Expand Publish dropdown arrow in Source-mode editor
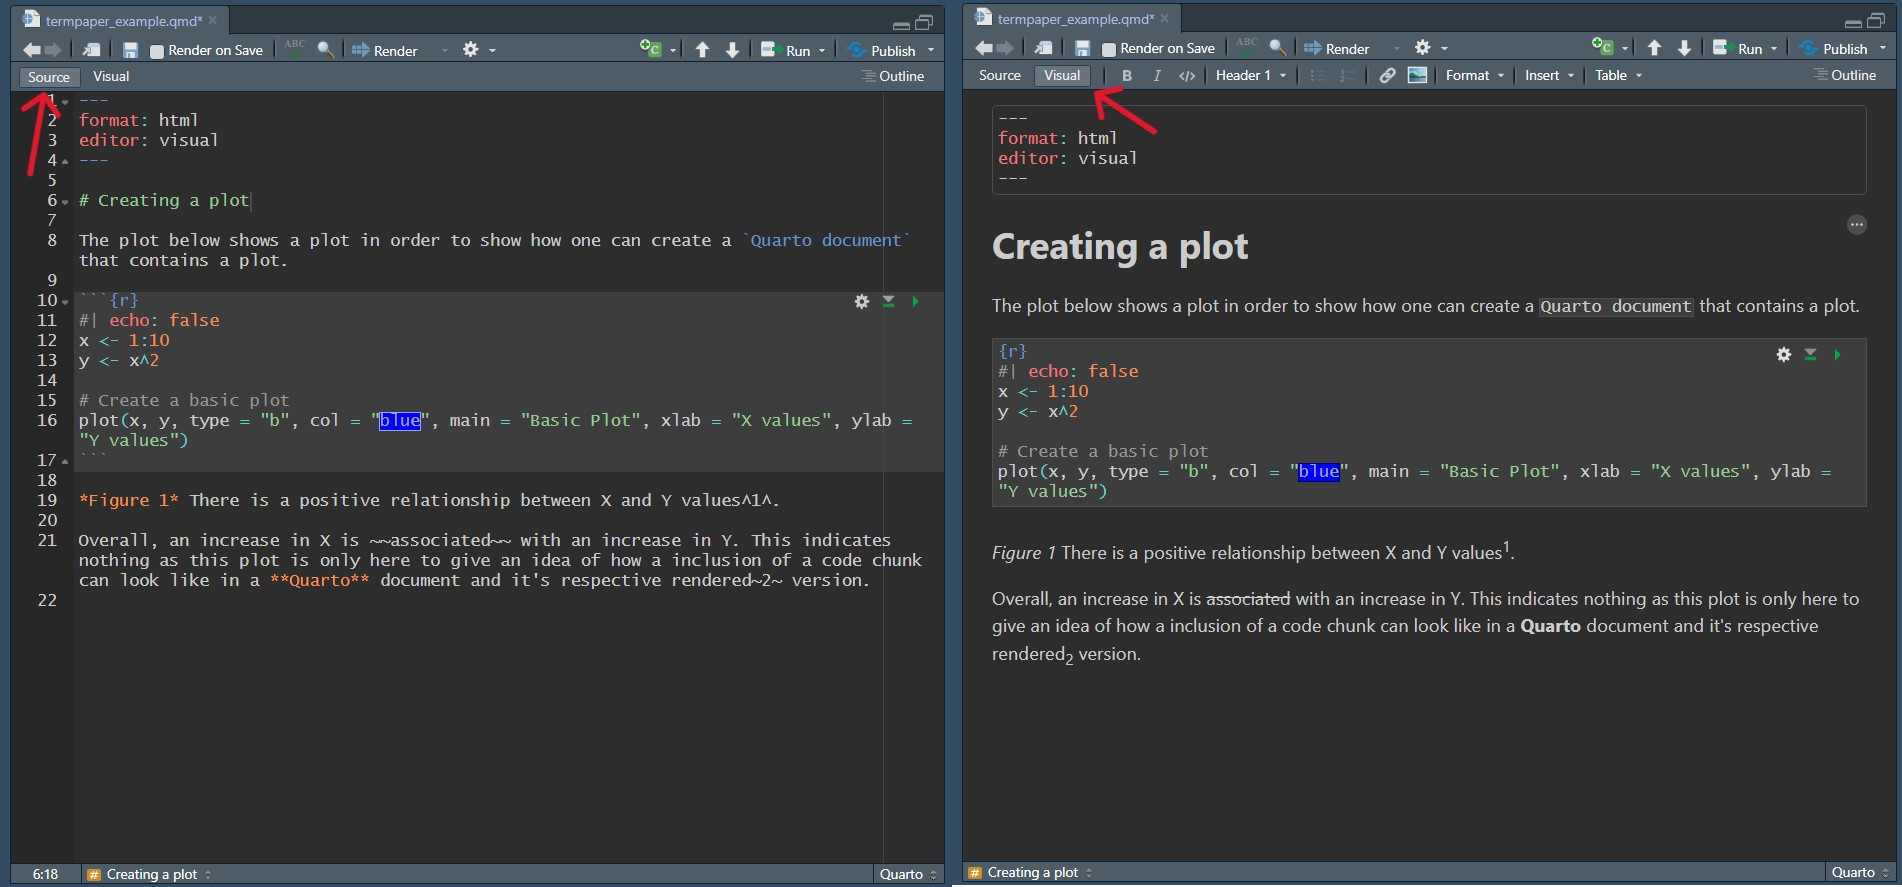Image resolution: width=1902 pixels, height=887 pixels. pyautogui.click(x=931, y=50)
